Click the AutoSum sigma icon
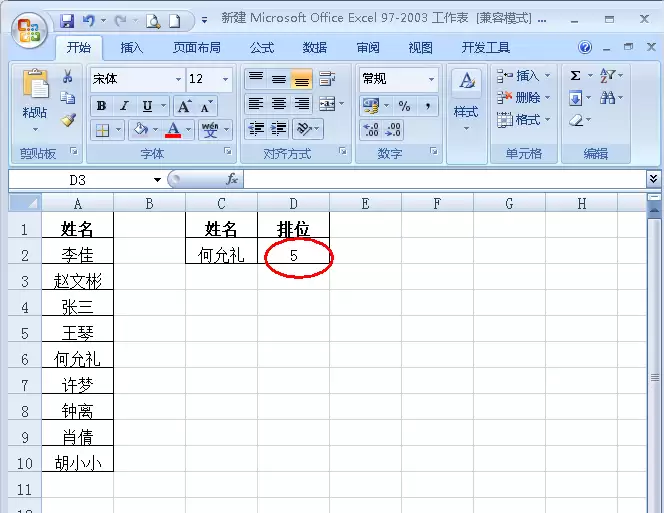This screenshot has width=664, height=513. pyautogui.click(x=575, y=76)
